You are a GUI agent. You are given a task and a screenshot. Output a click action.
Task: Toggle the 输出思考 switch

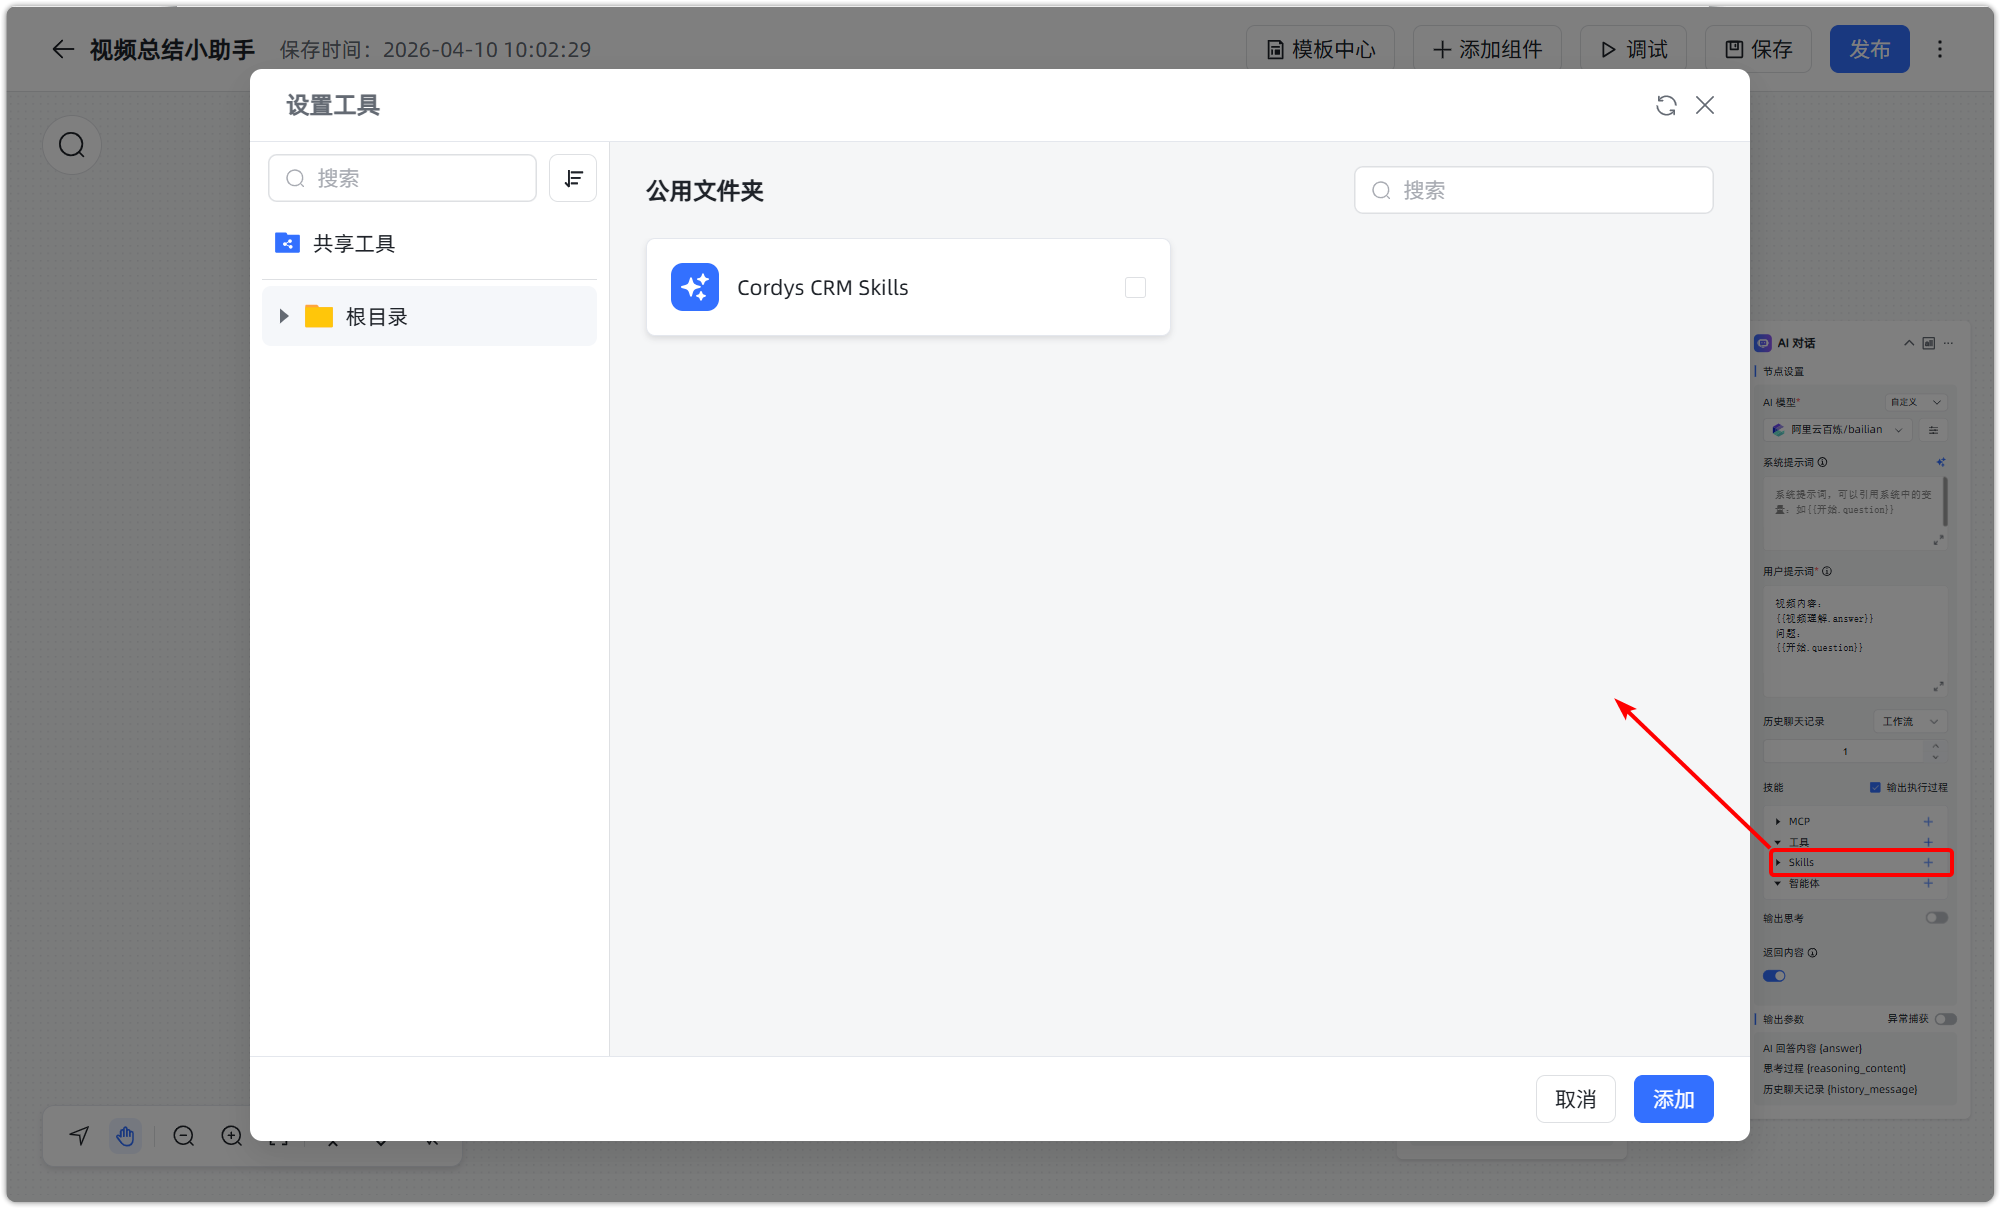pos(1937,918)
